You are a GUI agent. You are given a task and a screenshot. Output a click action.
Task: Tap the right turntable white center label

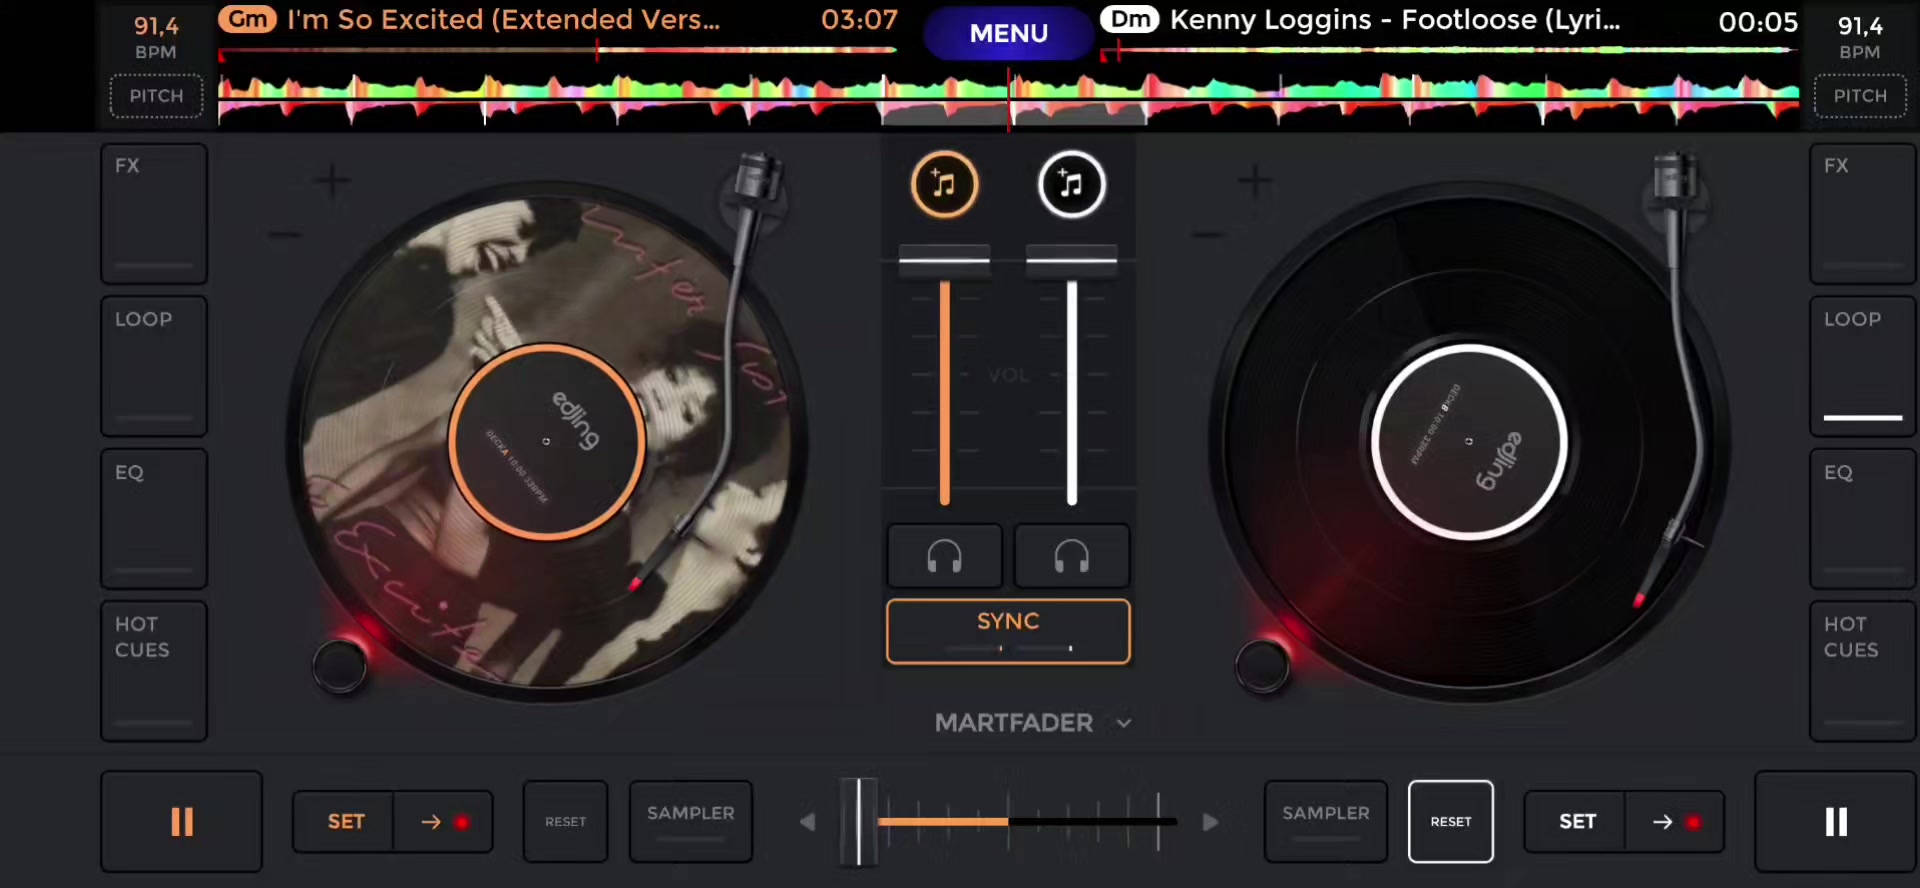1469,441
